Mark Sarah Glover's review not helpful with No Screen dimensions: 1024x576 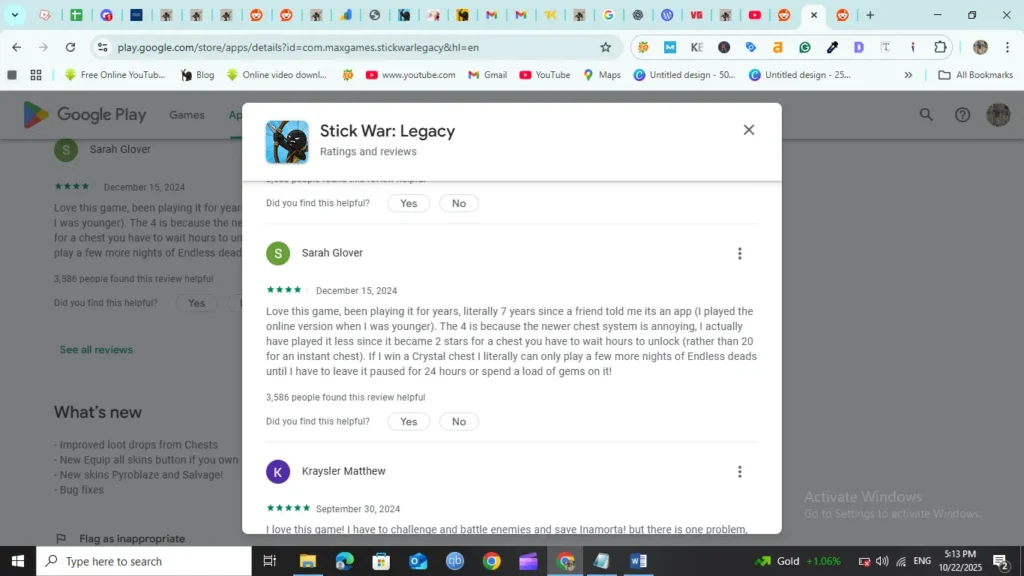coord(458,422)
